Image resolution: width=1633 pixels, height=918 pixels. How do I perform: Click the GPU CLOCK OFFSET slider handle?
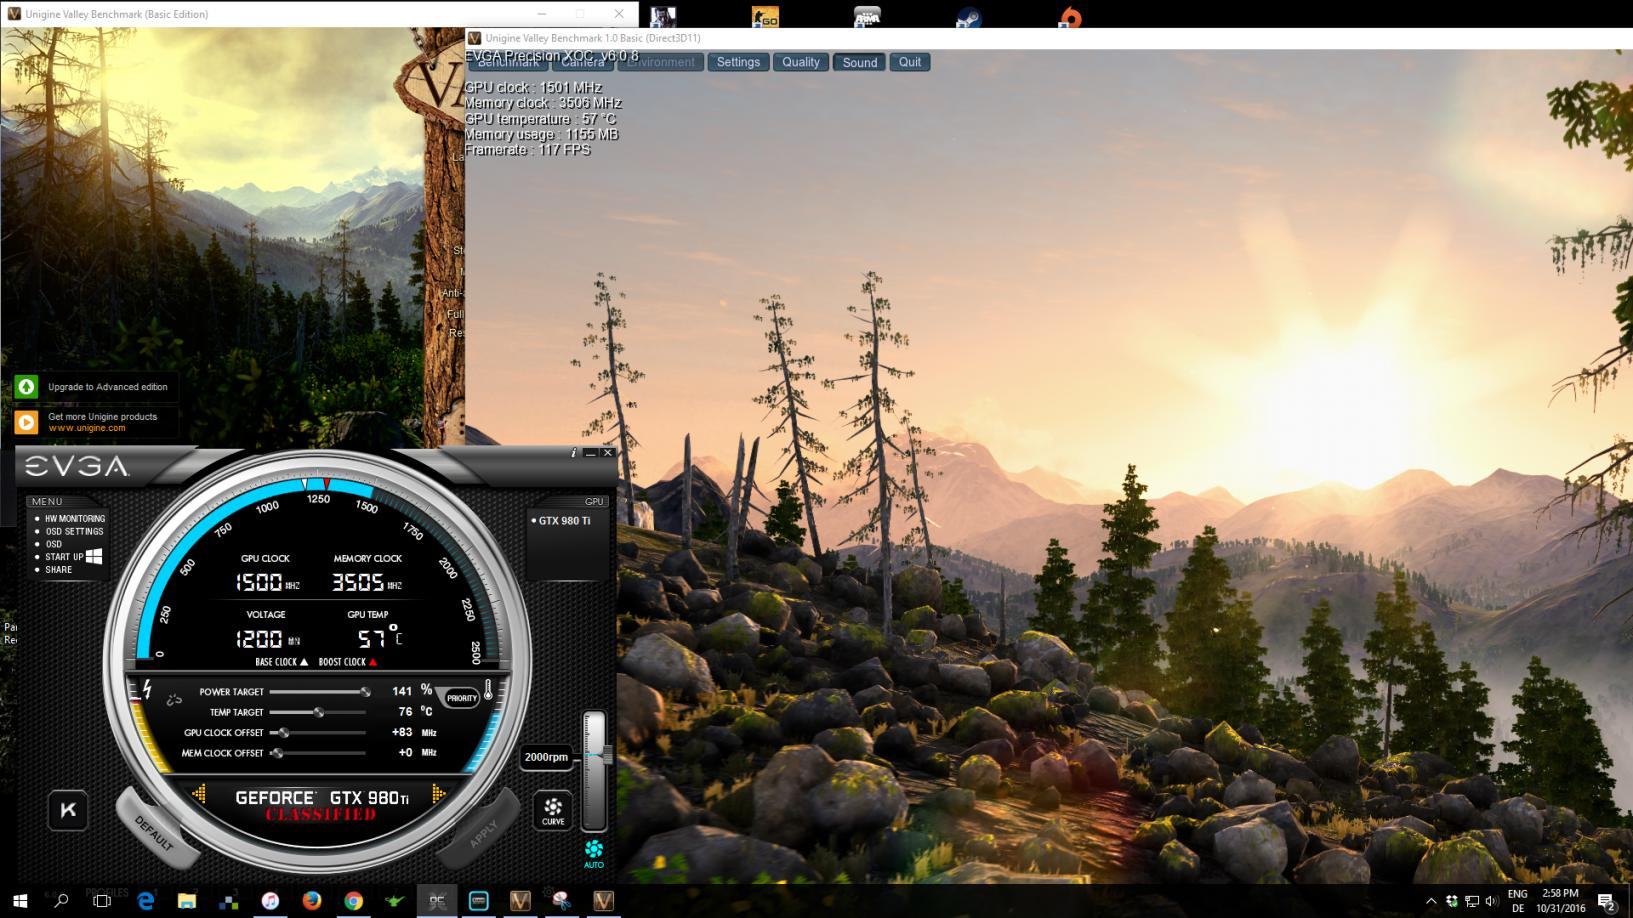tap(284, 733)
